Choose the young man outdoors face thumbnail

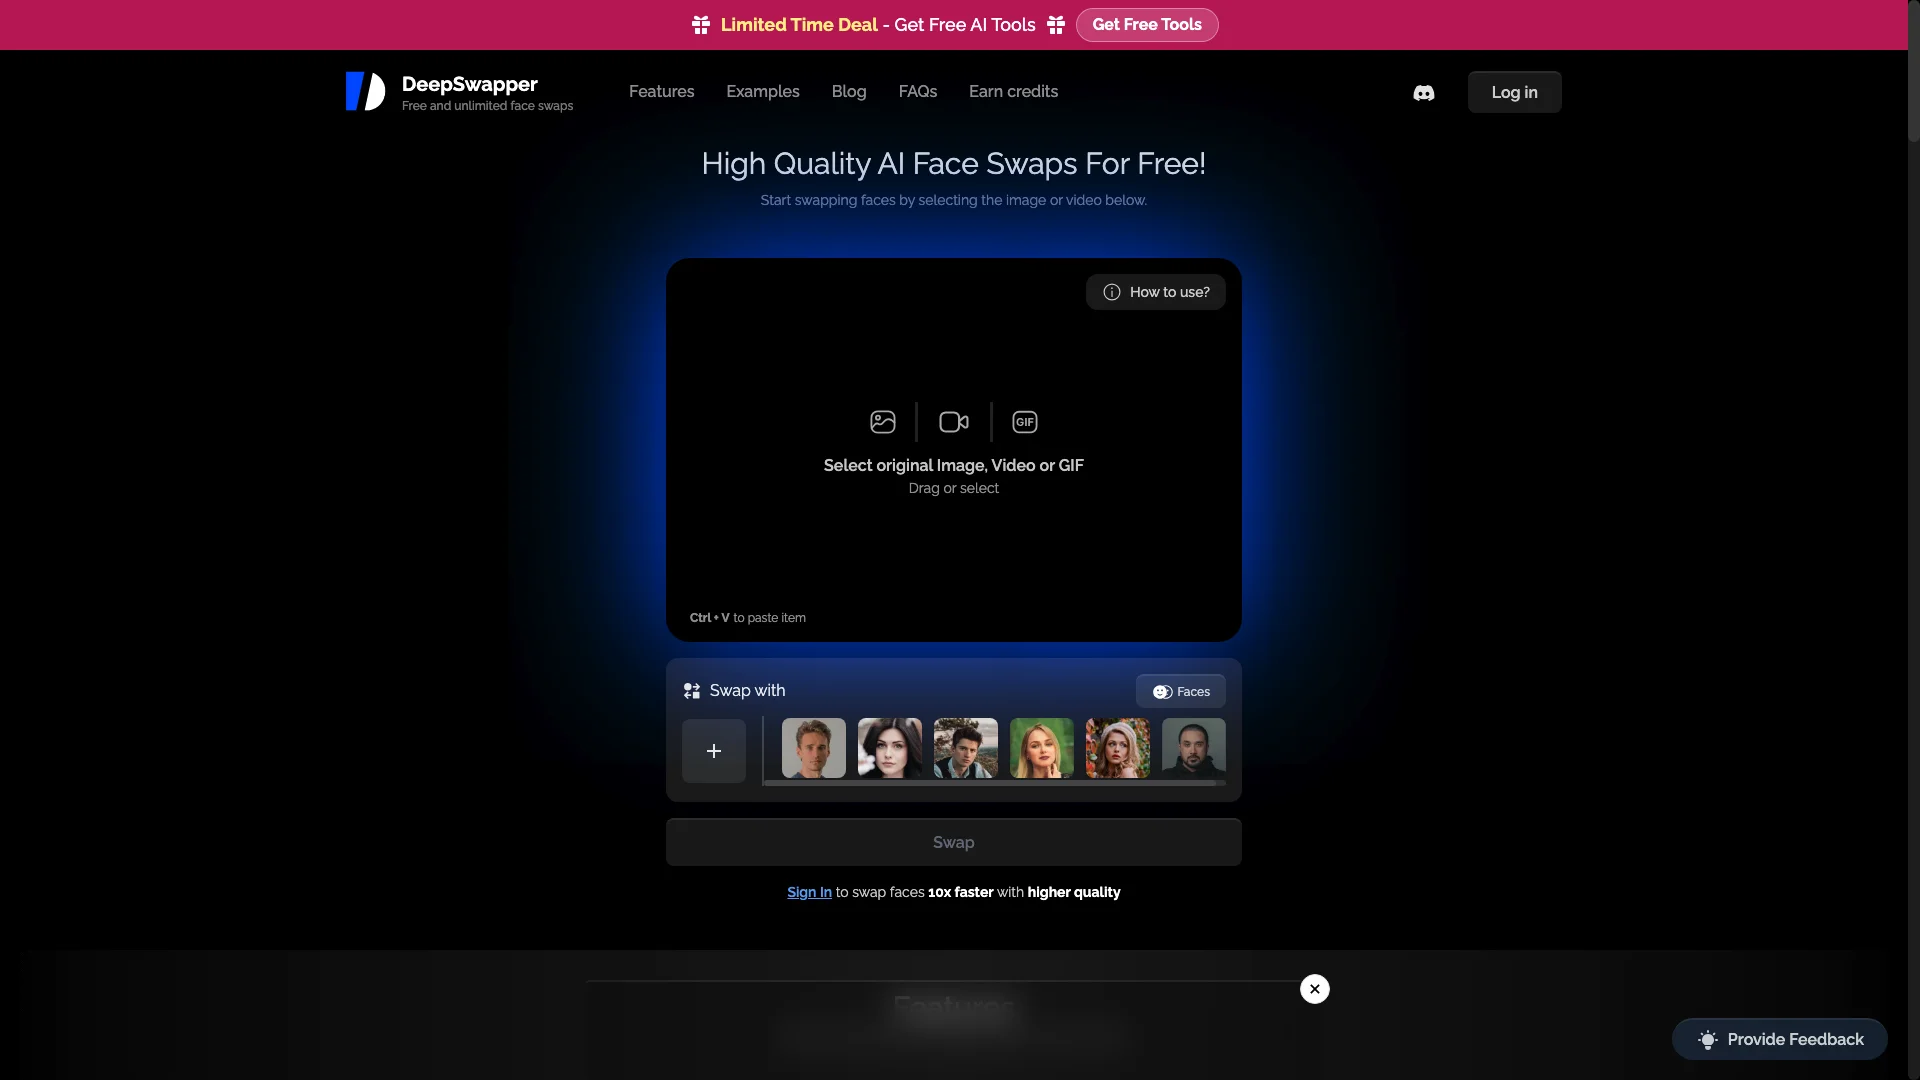[966, 748]
